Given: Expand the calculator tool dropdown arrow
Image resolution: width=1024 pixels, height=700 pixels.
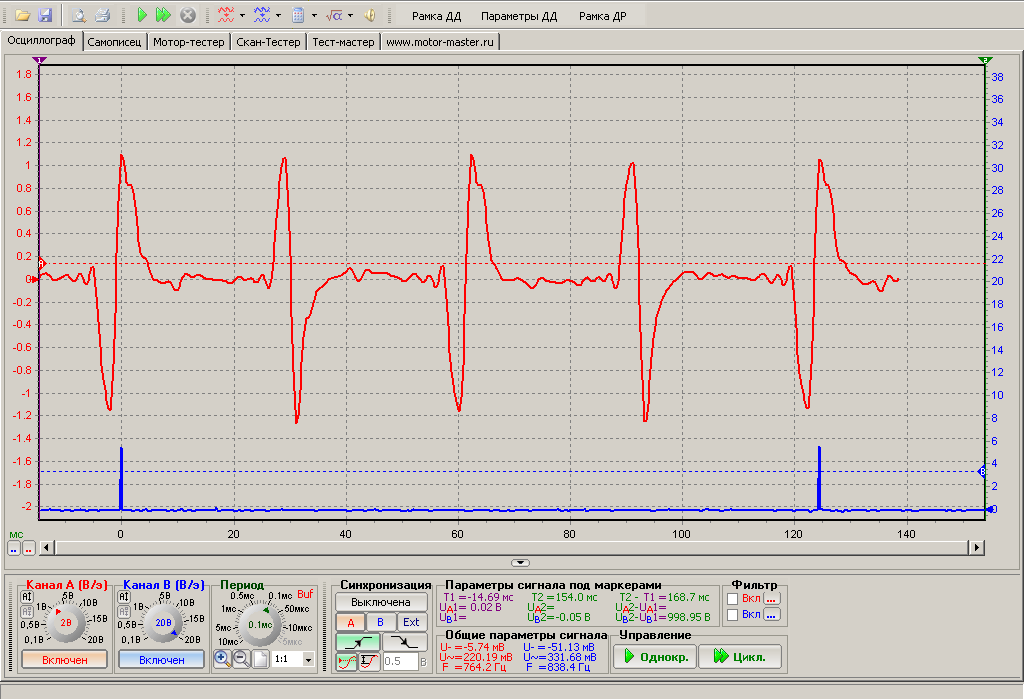Looking at the screenshot, I should 314,16.
